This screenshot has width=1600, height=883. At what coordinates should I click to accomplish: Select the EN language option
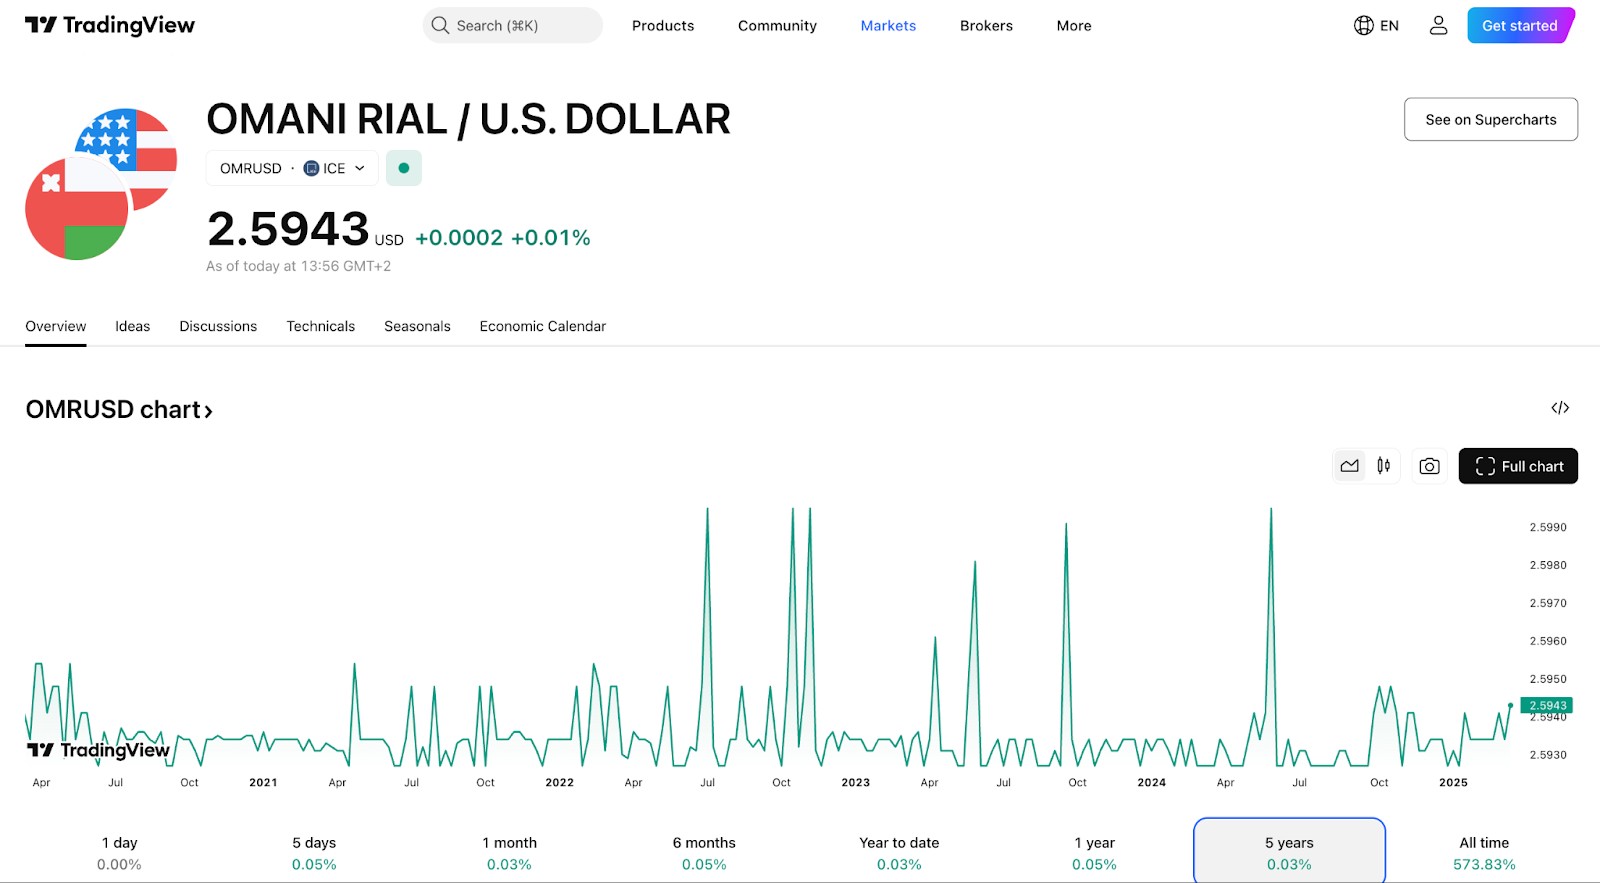point(1389,25)
